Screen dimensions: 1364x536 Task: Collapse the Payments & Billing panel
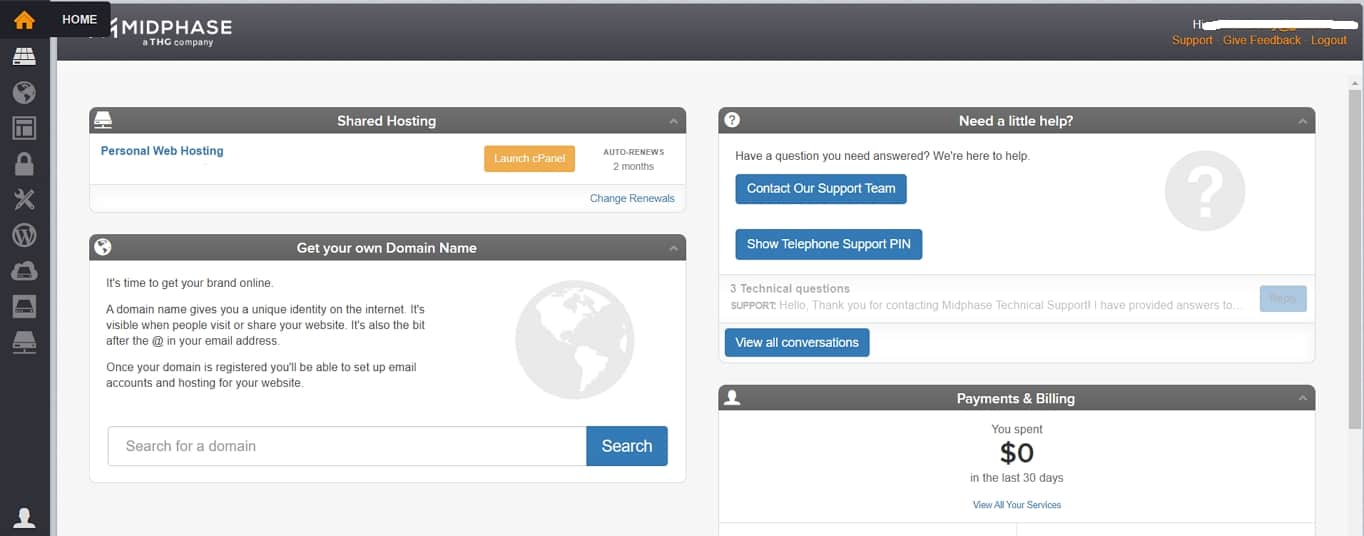[1302, 398]
